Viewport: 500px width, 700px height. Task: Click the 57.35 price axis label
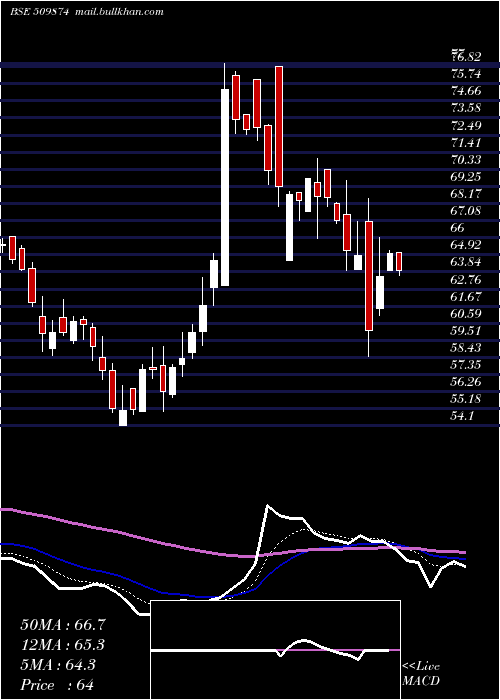point(467,365)
